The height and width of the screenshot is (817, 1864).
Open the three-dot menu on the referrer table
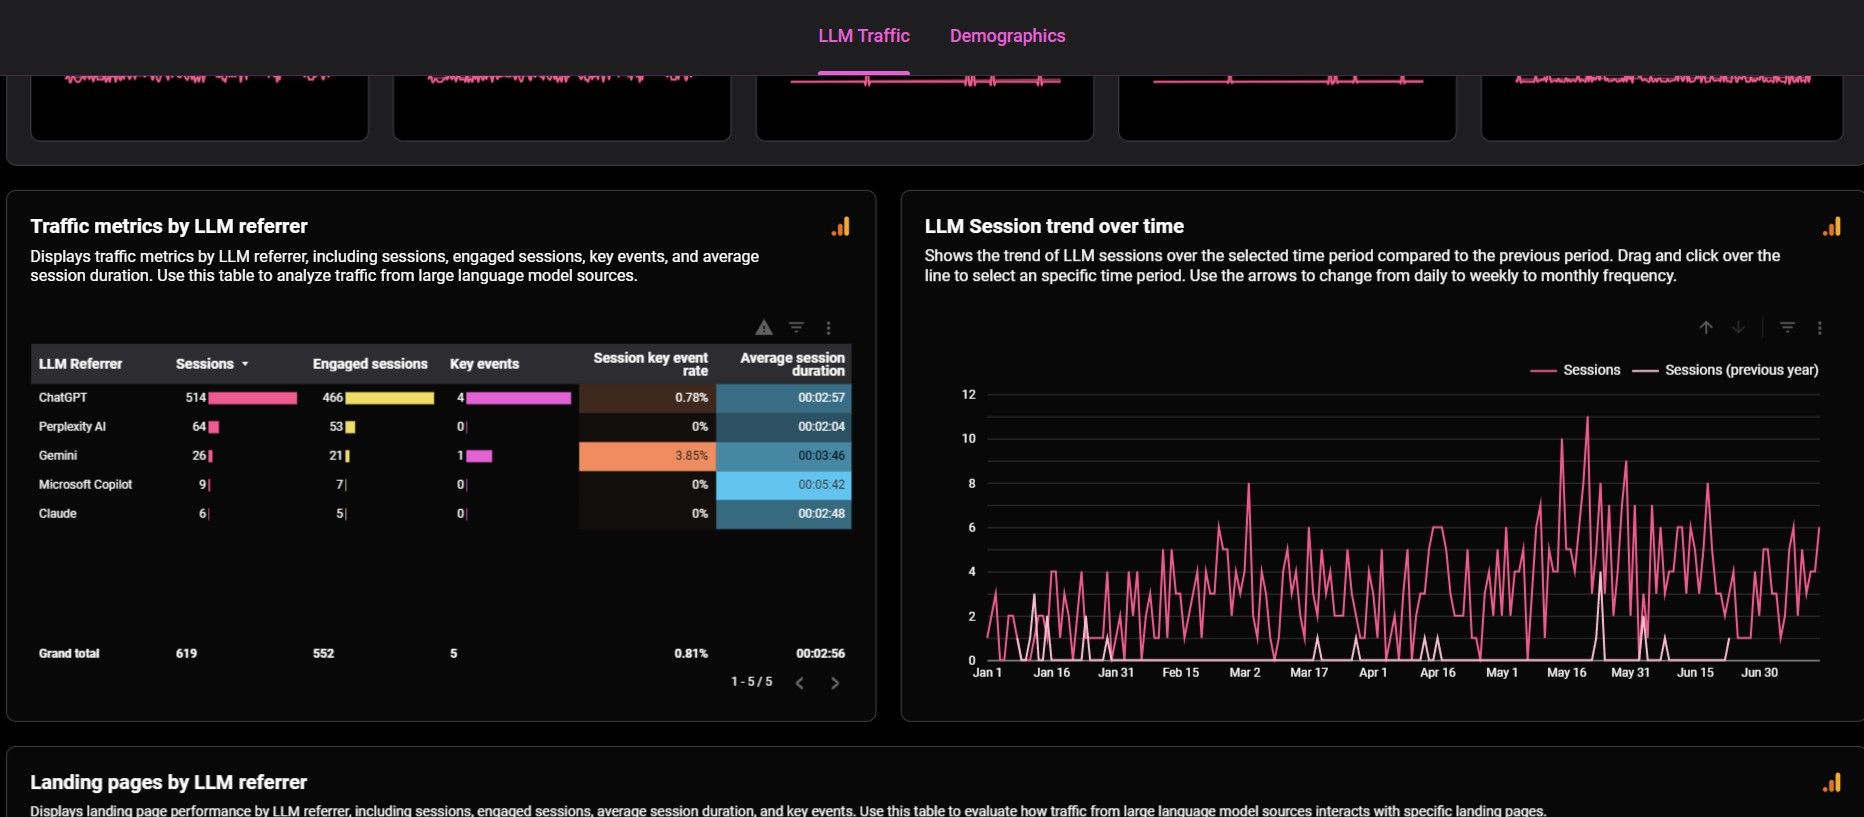click(x=828, y=328)
